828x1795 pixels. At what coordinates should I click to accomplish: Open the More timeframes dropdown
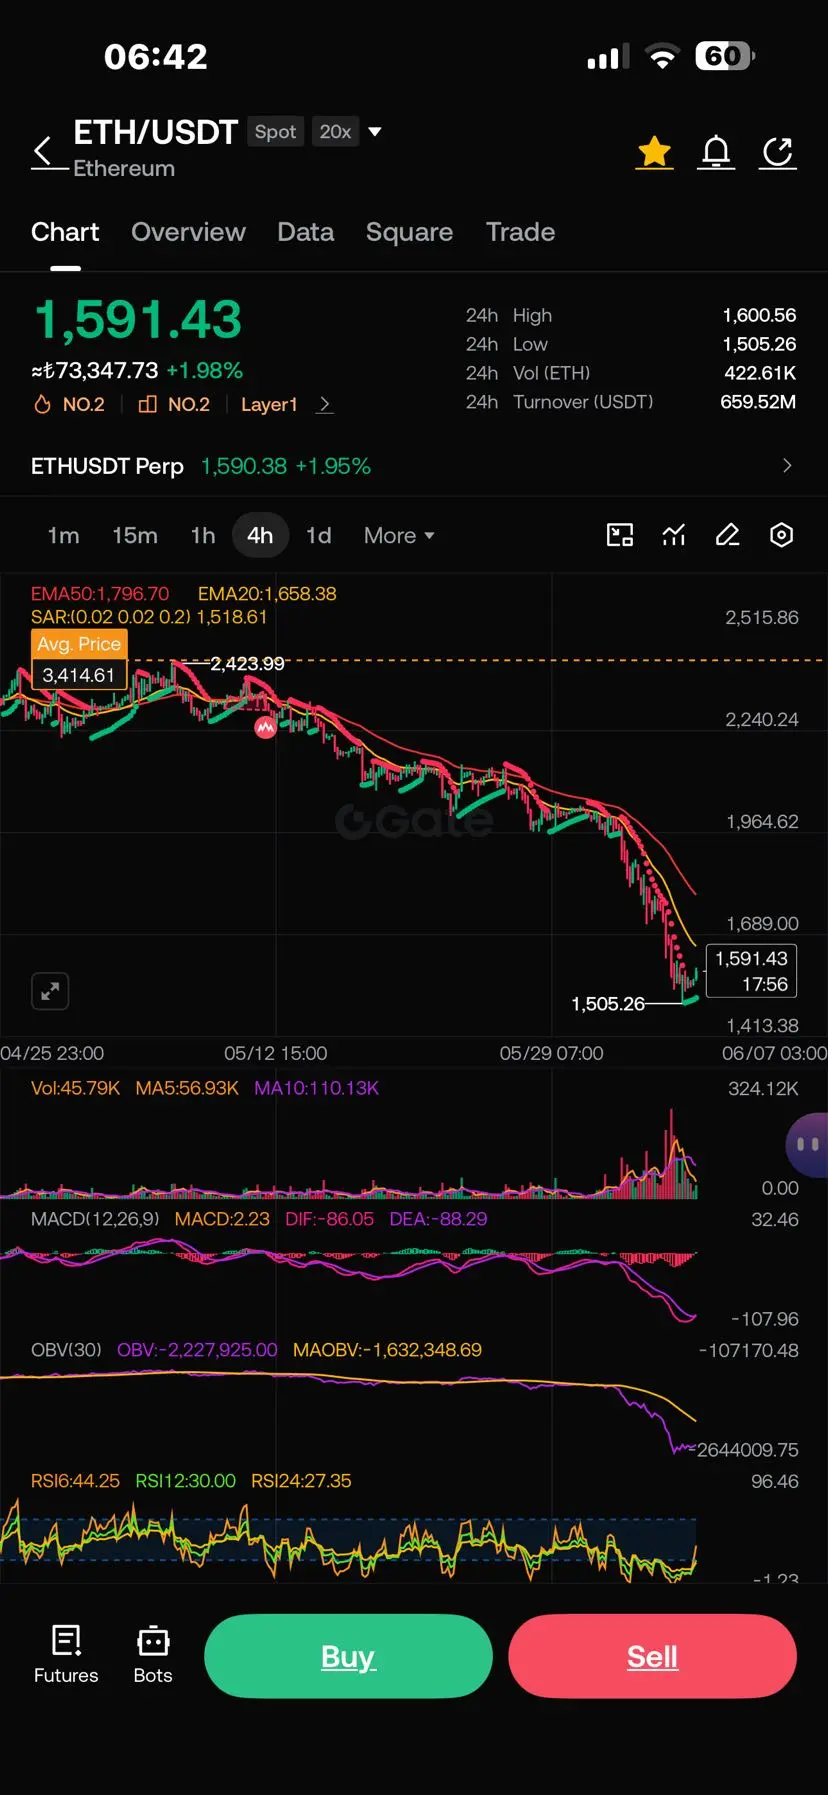point(399,535)
